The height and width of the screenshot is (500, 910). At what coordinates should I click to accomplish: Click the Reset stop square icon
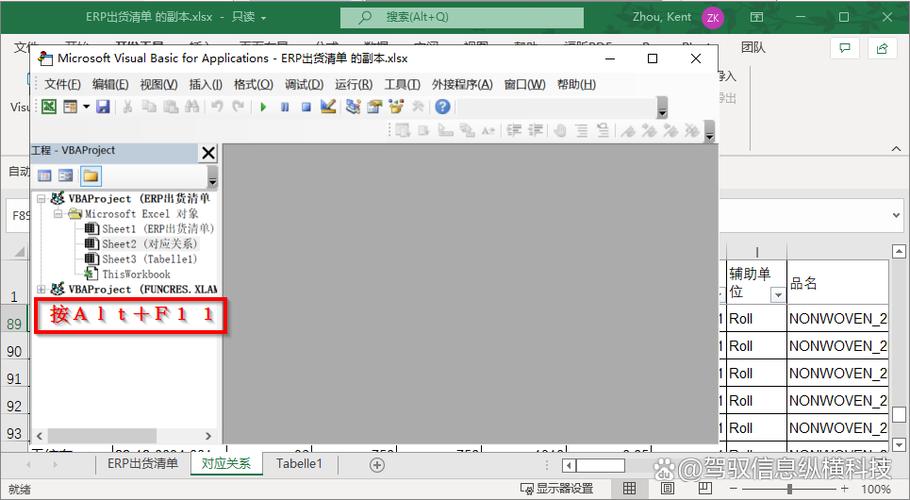306,107
